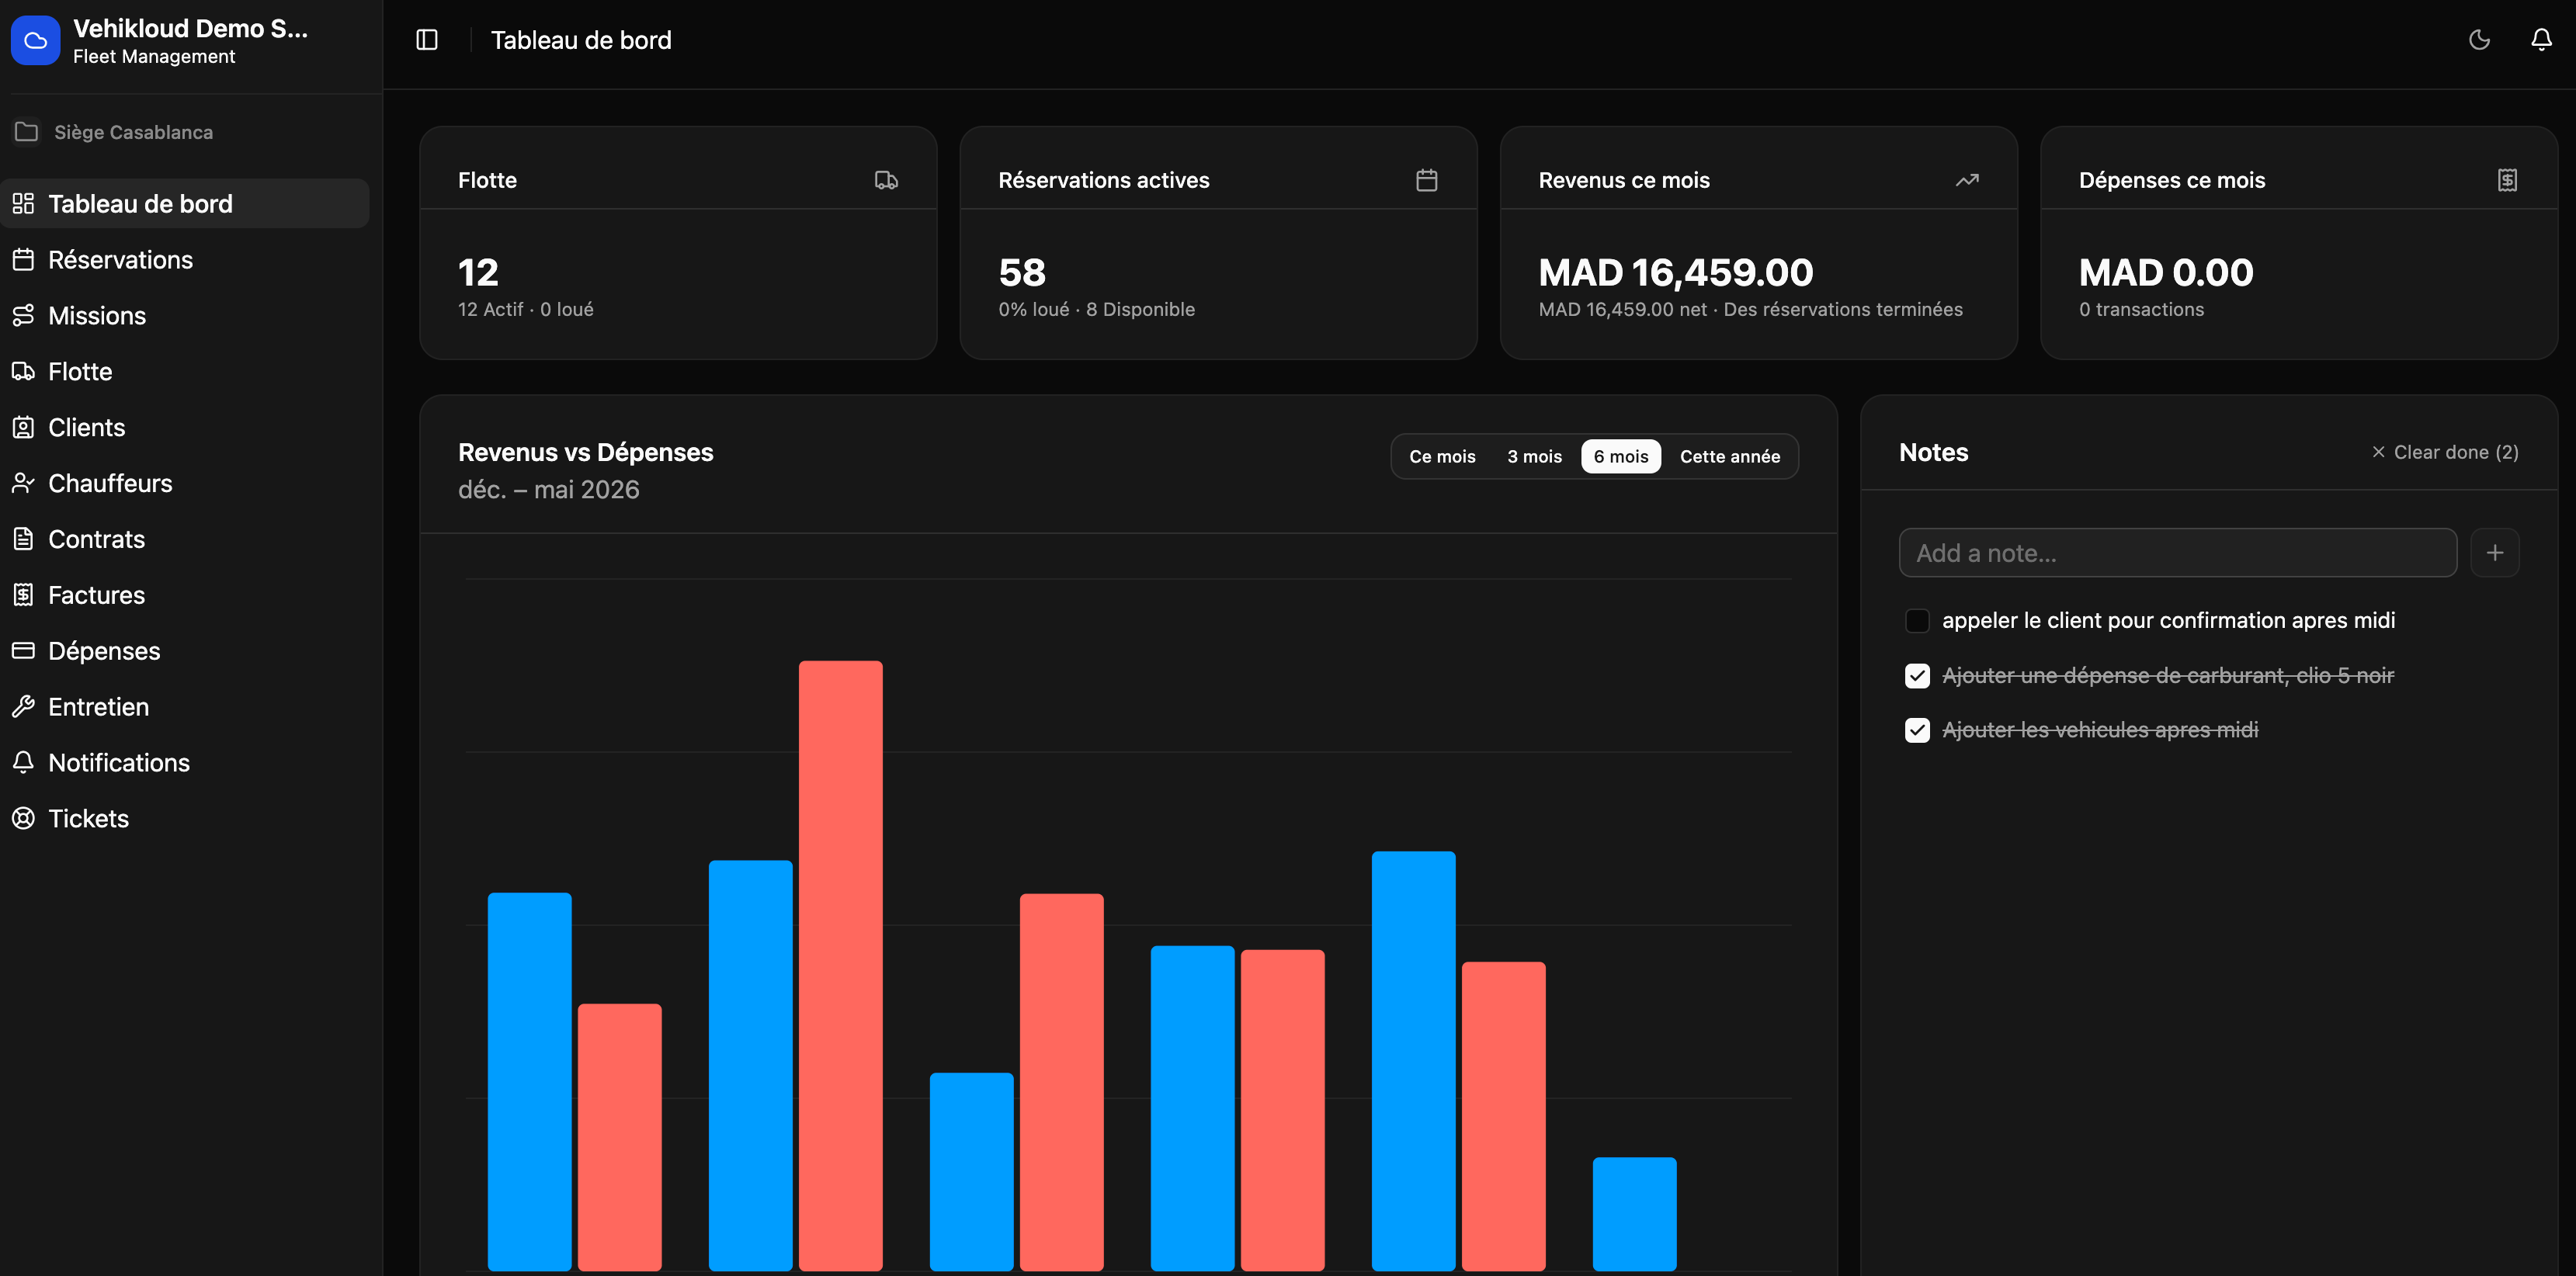Screen dimensions: 2576x1276
Task: Click calendar icon on Réservations actives card
Action: pyautogui.click(x=1427, y=180)
